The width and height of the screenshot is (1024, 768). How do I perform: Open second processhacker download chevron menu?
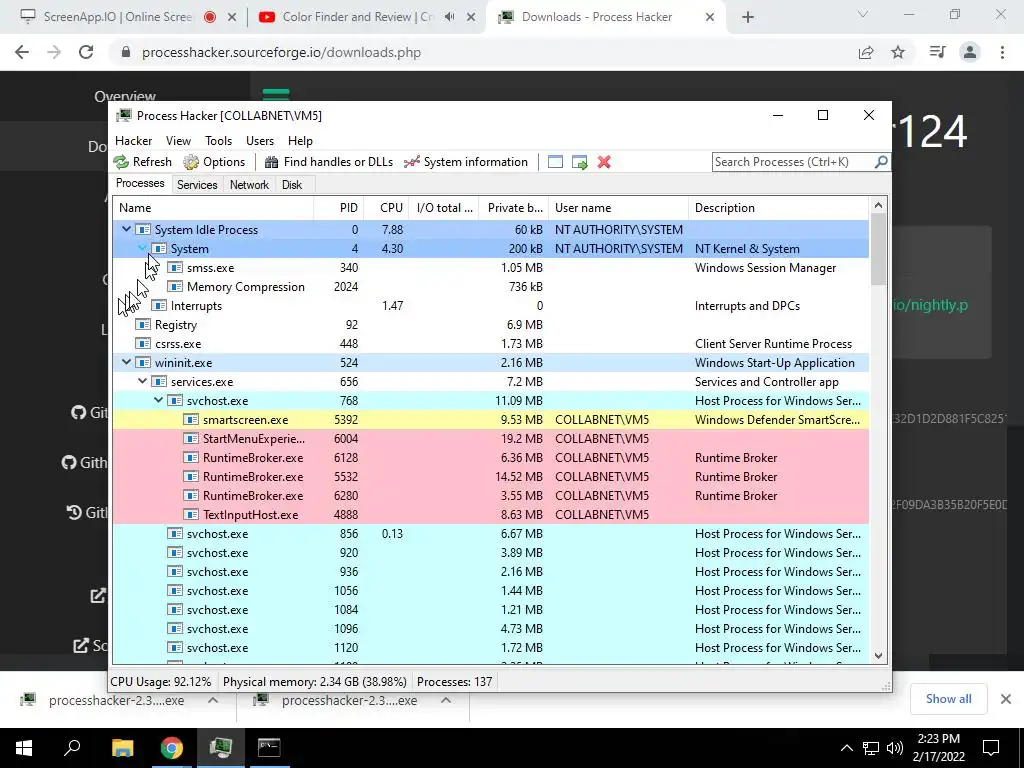pyautogui.click(x=446, y=700)
